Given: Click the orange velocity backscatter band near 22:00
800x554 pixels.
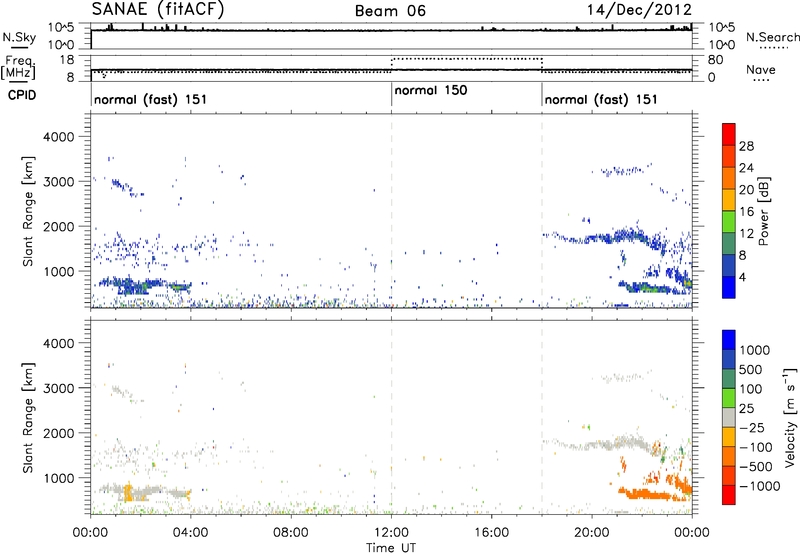Looking at the screenshot, I should tap(645, 494).
